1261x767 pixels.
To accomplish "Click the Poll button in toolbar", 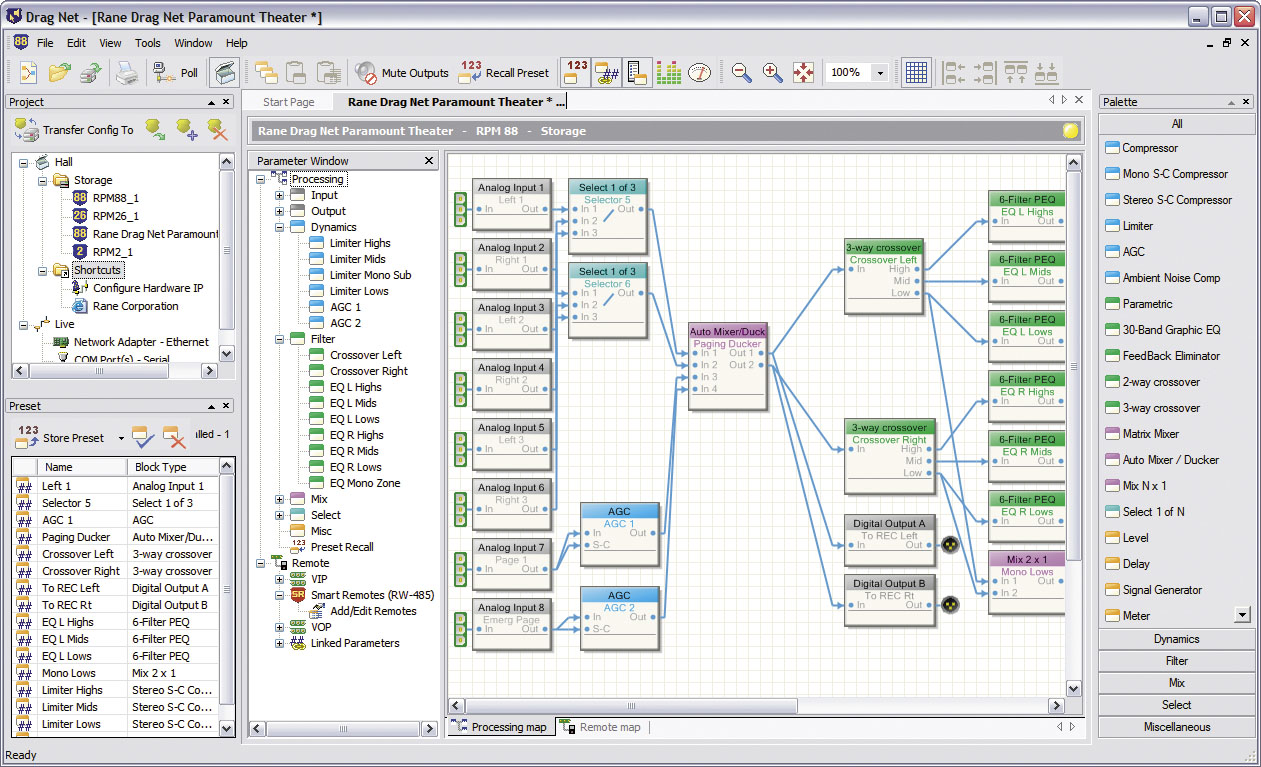I will pyautogui.click(x=175, y=73).
